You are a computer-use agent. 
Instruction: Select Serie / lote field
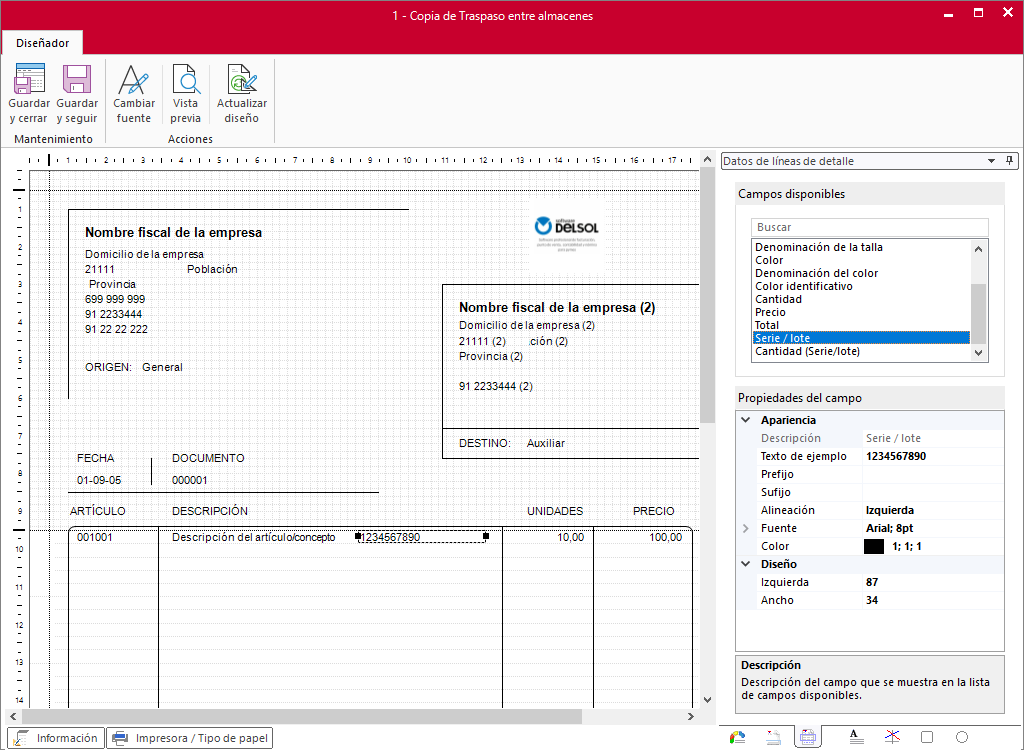[861, 338]
